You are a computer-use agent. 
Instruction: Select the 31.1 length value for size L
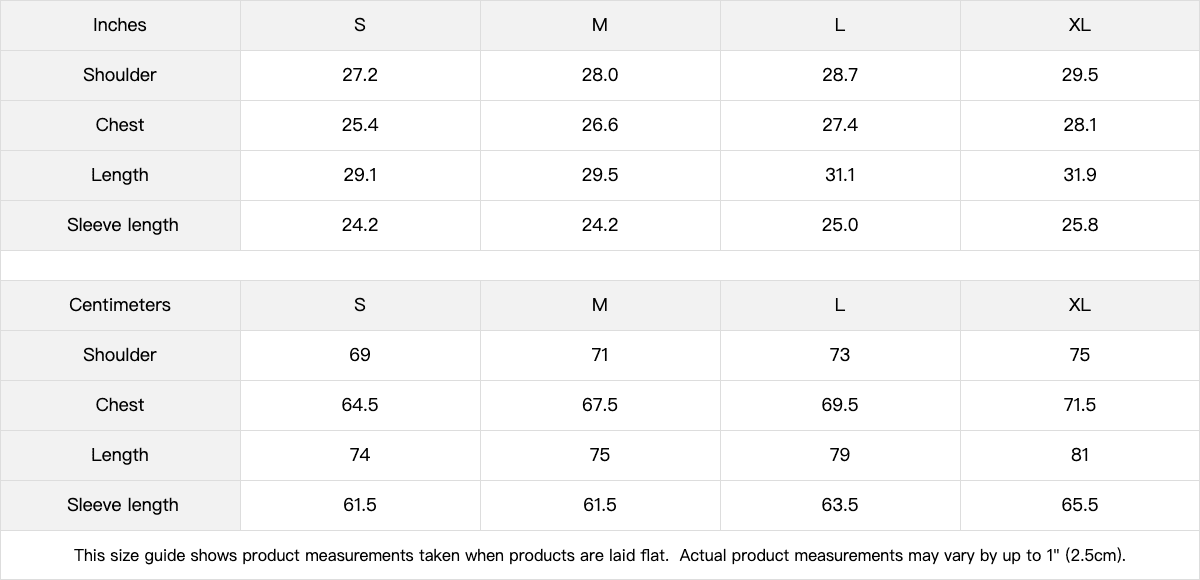[840, 175]
